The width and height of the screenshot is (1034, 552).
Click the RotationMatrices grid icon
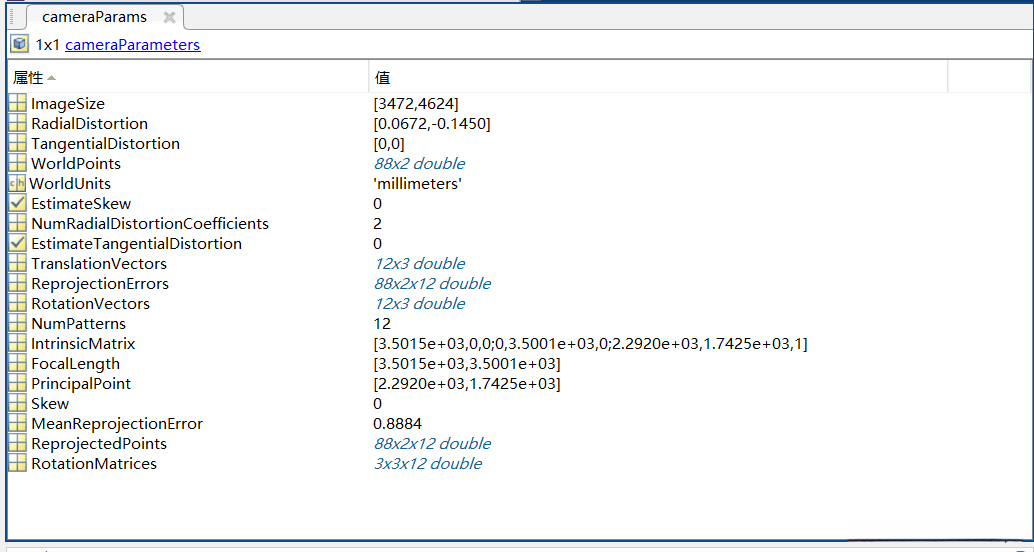coord(17,464)
